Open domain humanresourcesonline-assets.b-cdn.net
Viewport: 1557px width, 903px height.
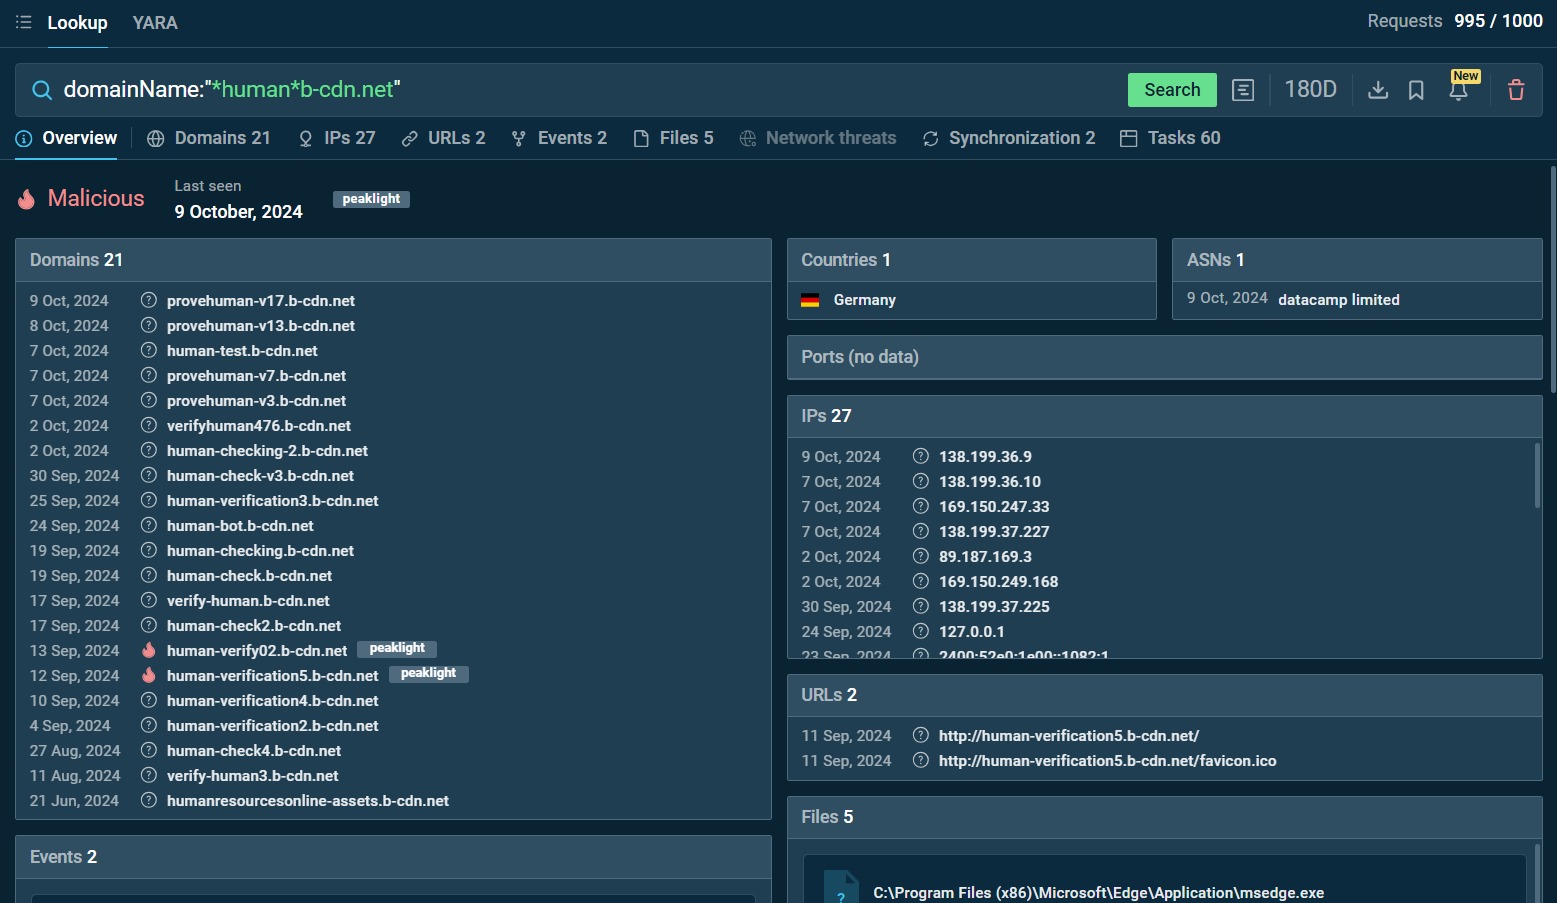point(308,801)
